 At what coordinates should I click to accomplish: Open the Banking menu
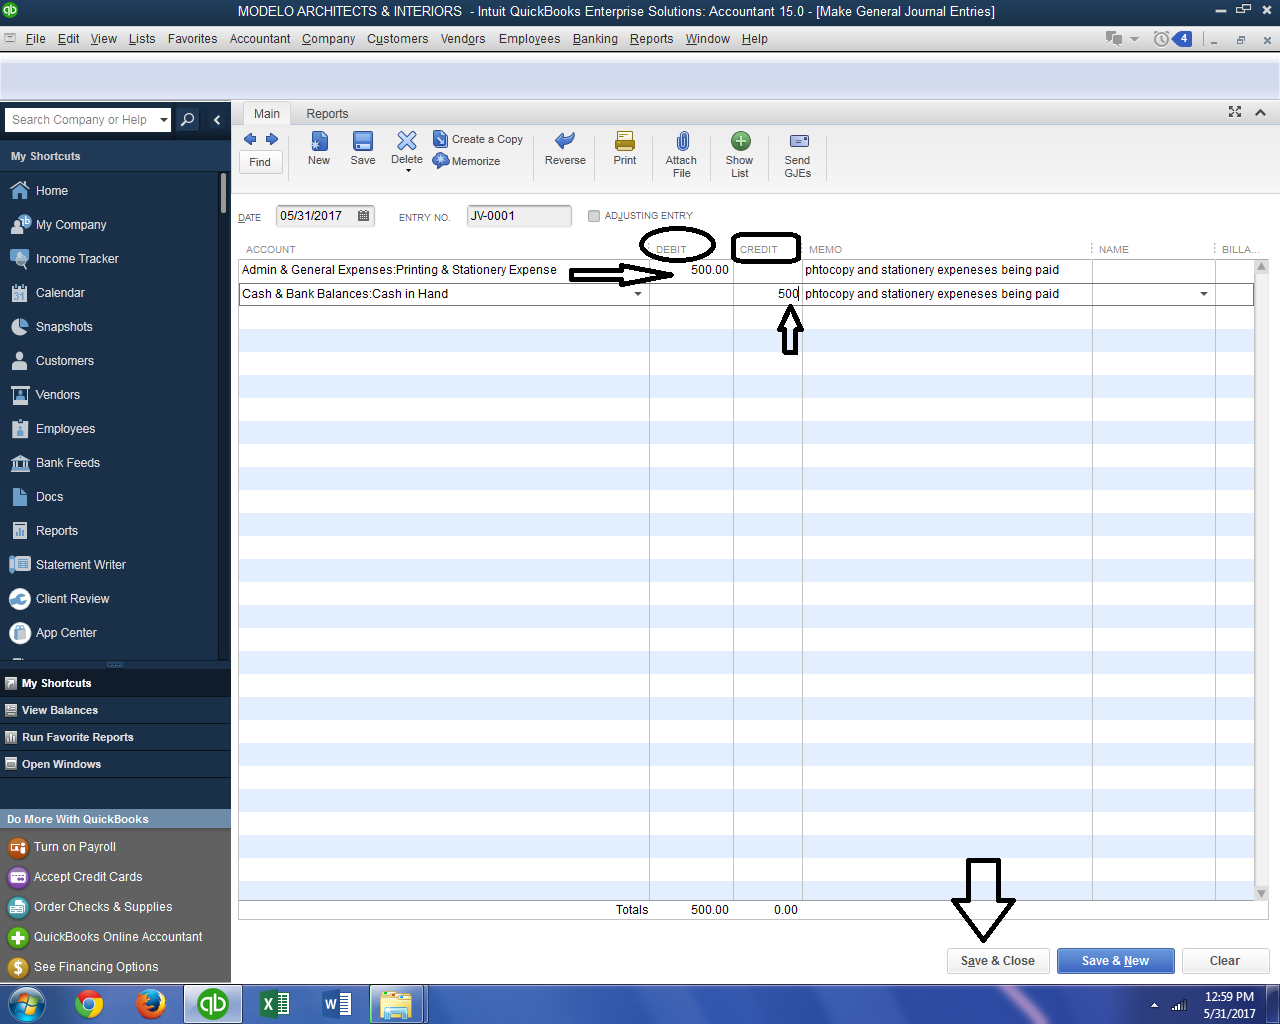click(x=595, y=39)
